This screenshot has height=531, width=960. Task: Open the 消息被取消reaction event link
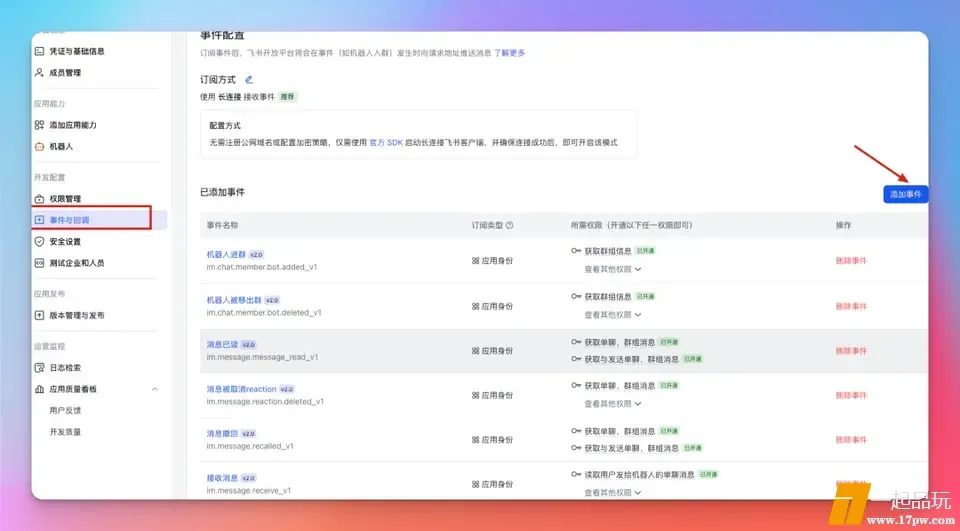(241, 390)
